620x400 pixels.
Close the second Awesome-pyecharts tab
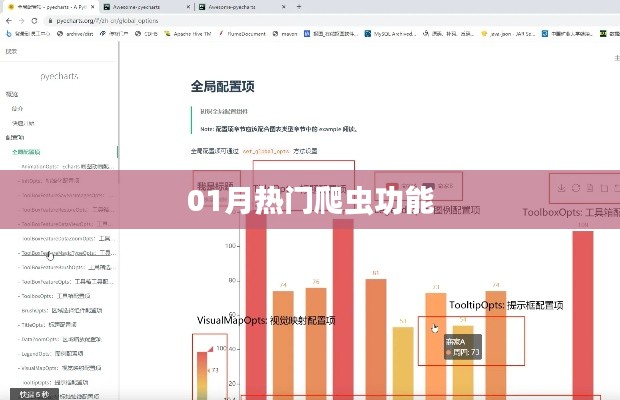188,7
